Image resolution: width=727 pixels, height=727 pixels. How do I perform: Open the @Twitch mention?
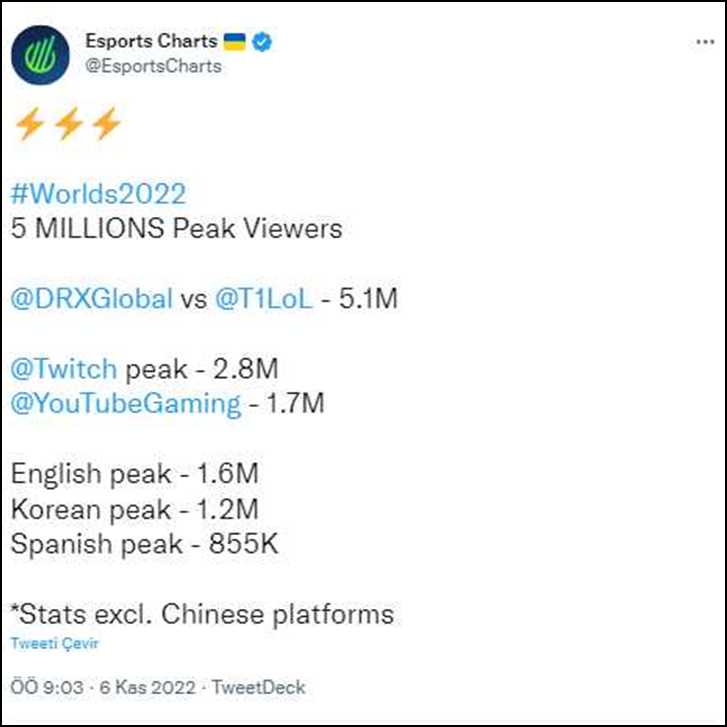pos(64,369)
